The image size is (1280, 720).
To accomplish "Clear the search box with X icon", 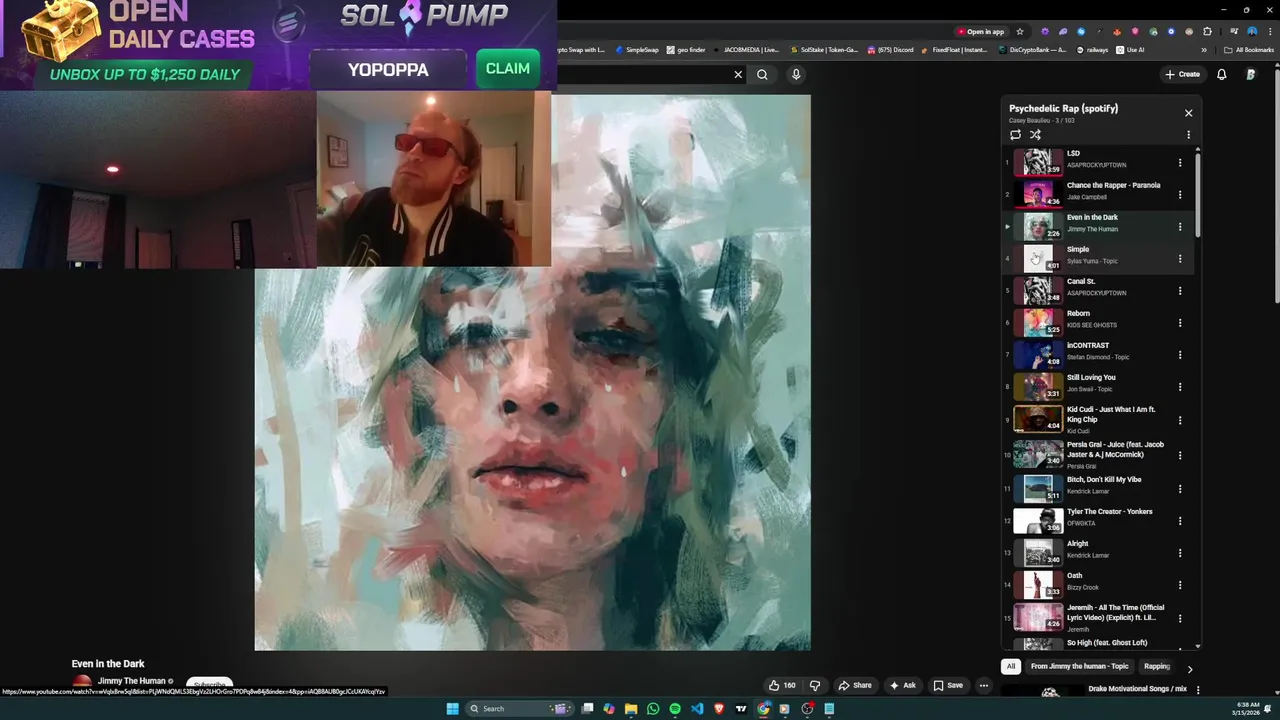I will pos(738,74).
